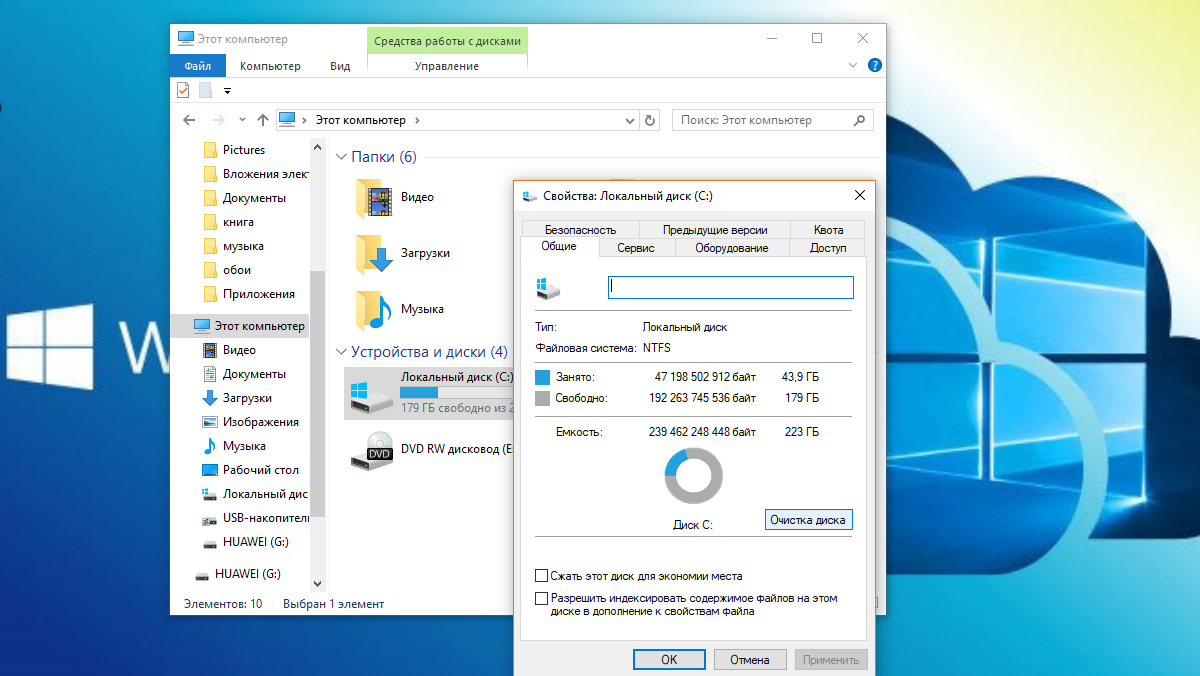Click the Up arrow navigation icon
This screenshot has height=676, width=1200.
[x=263, y=120]
